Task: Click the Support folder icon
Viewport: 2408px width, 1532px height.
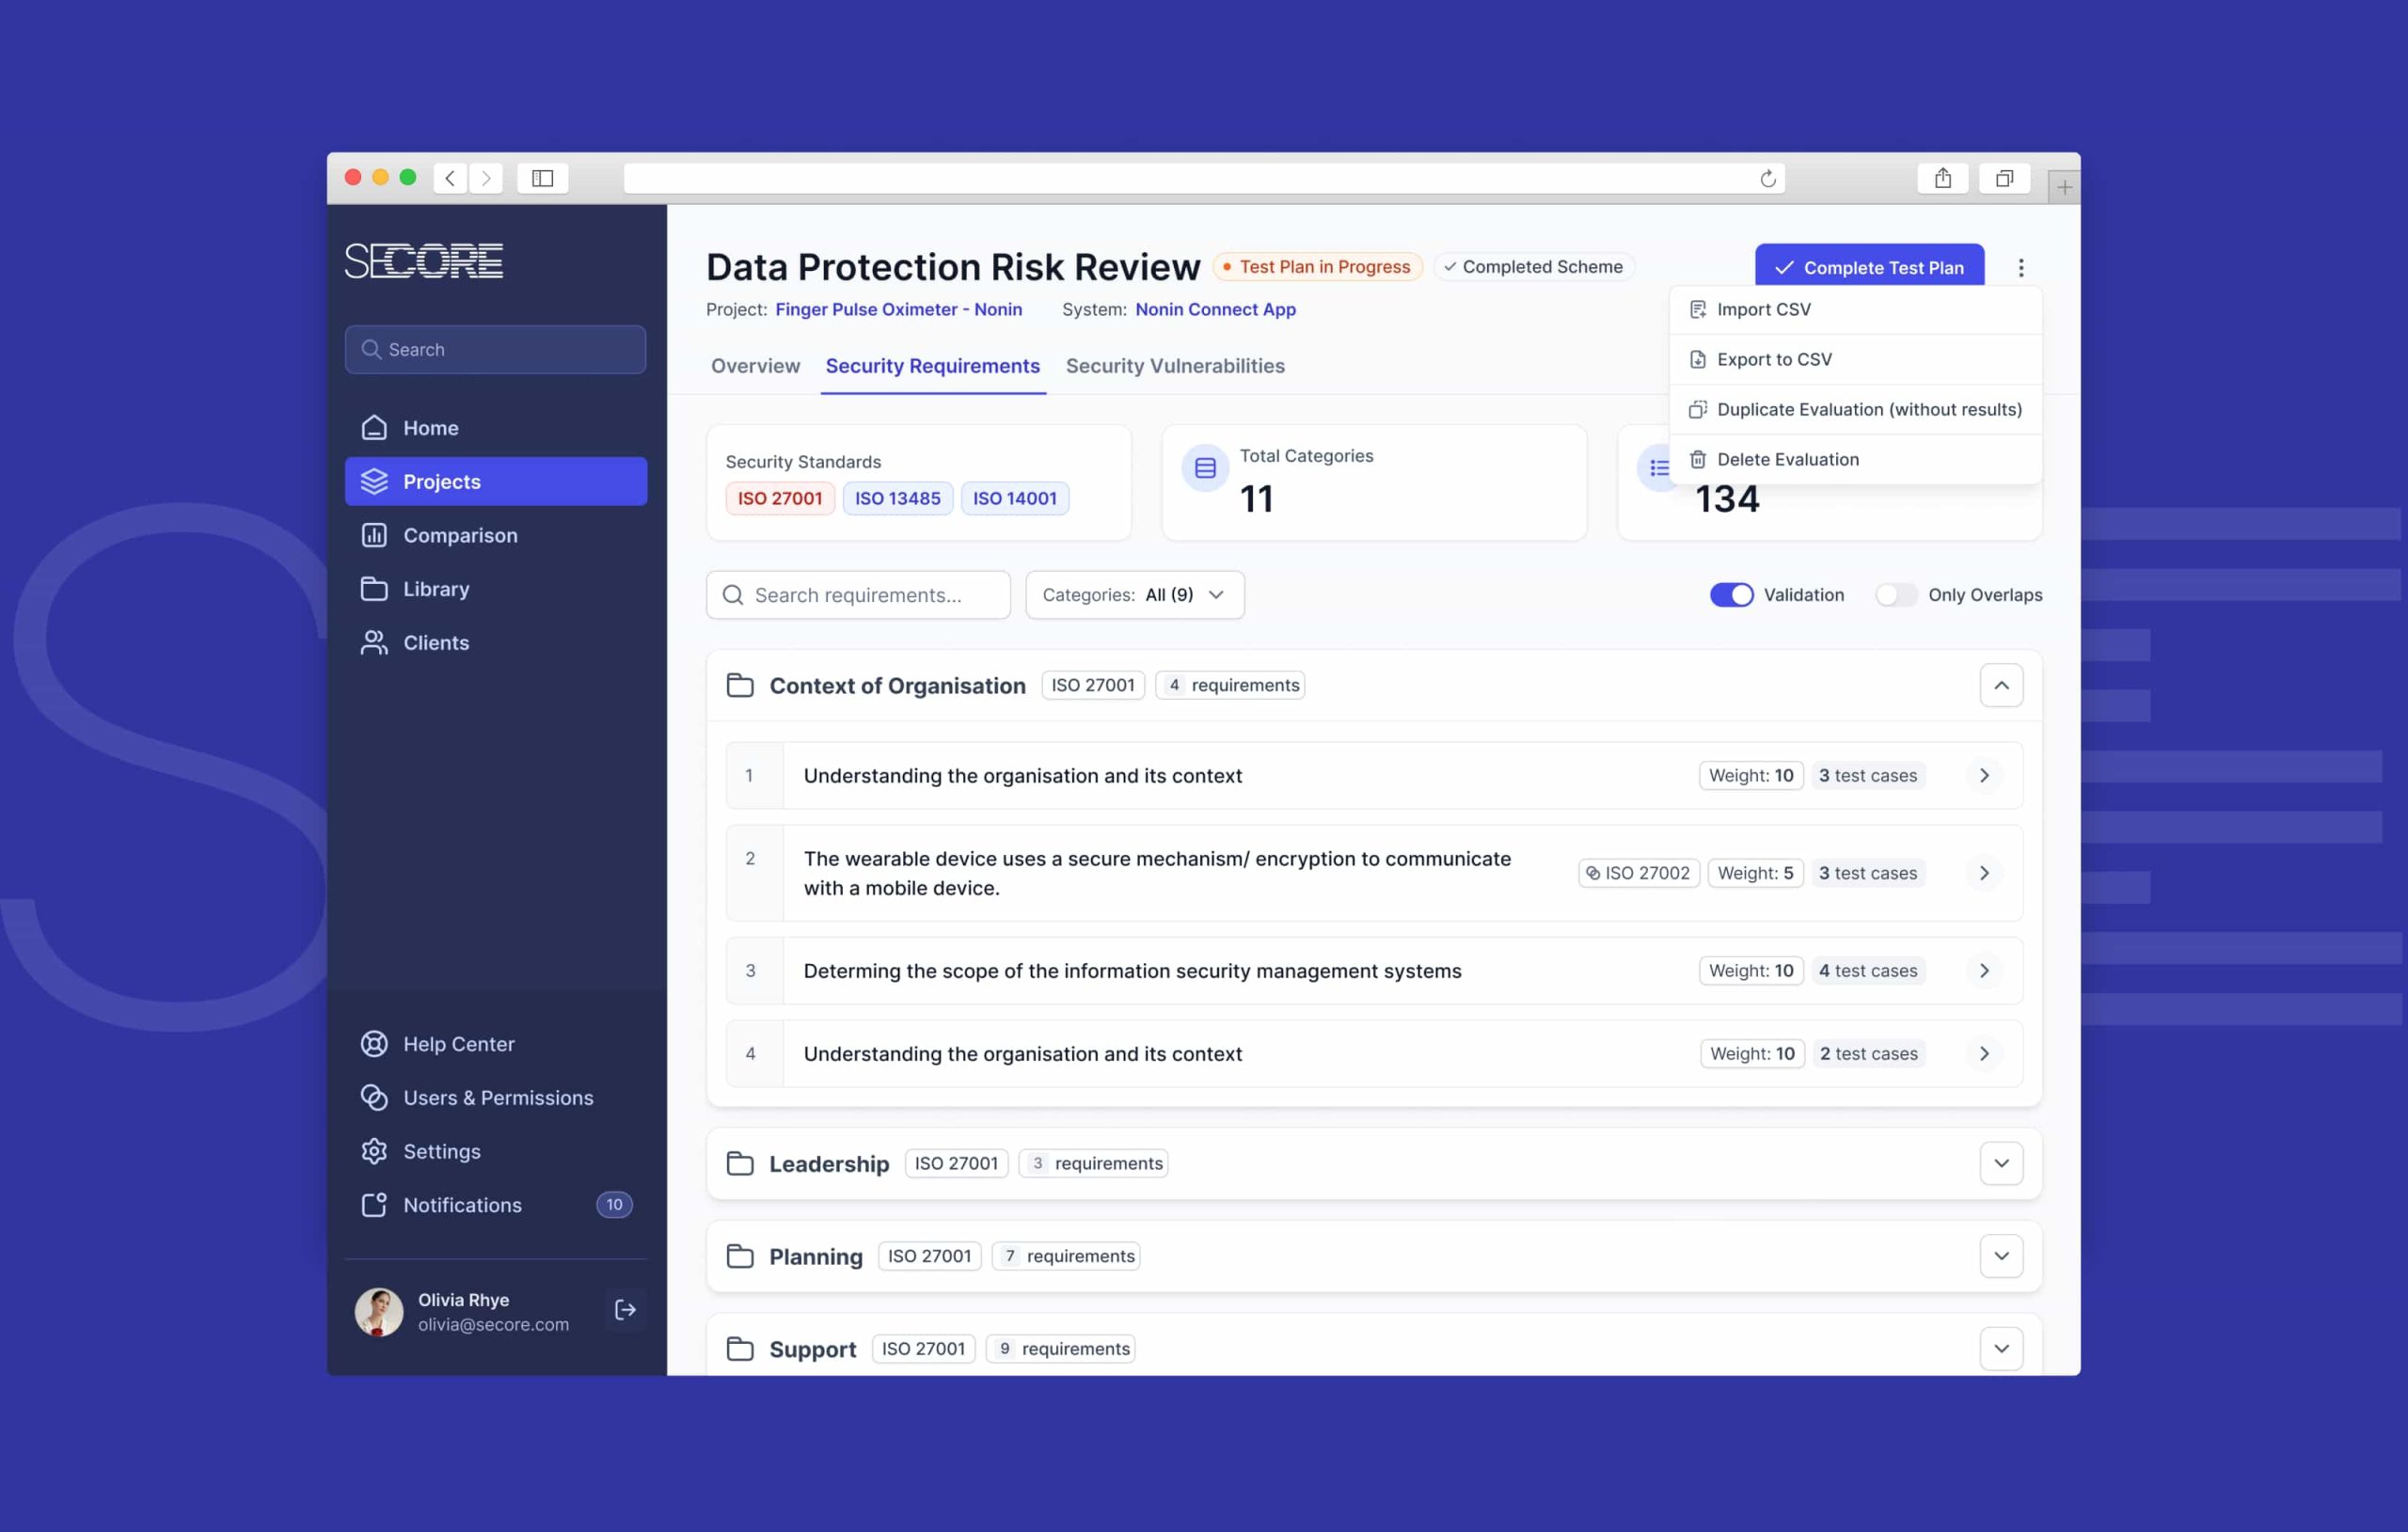Action: [740, 1349]
